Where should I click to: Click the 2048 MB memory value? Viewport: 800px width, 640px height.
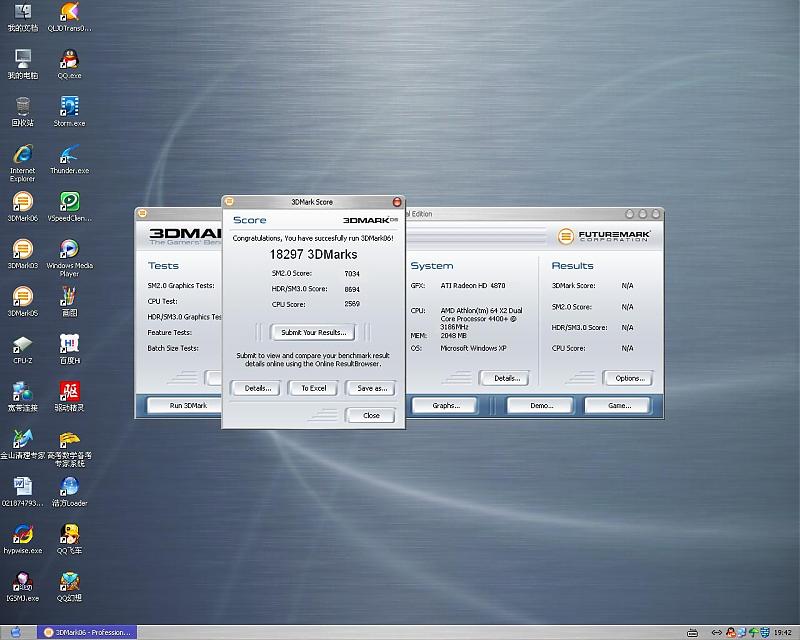454,335
